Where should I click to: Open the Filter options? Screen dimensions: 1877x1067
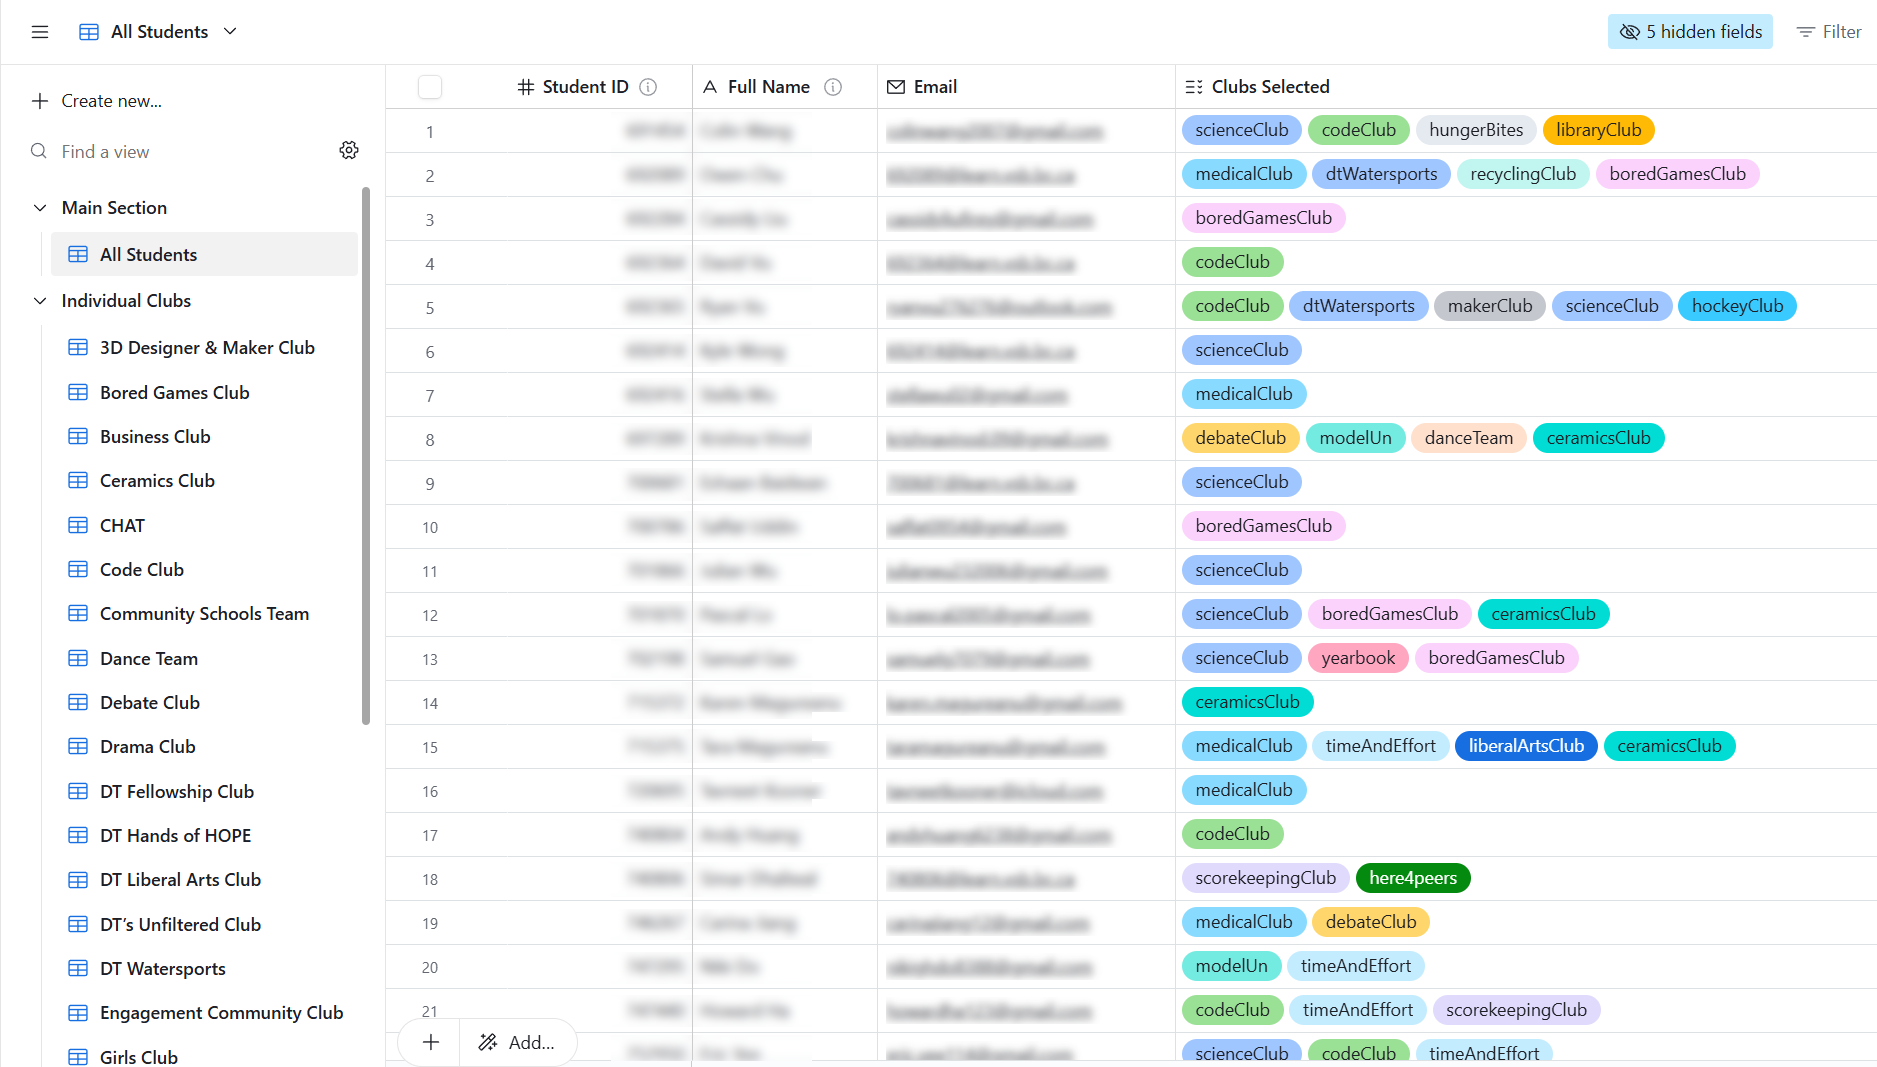point(1829,32)
